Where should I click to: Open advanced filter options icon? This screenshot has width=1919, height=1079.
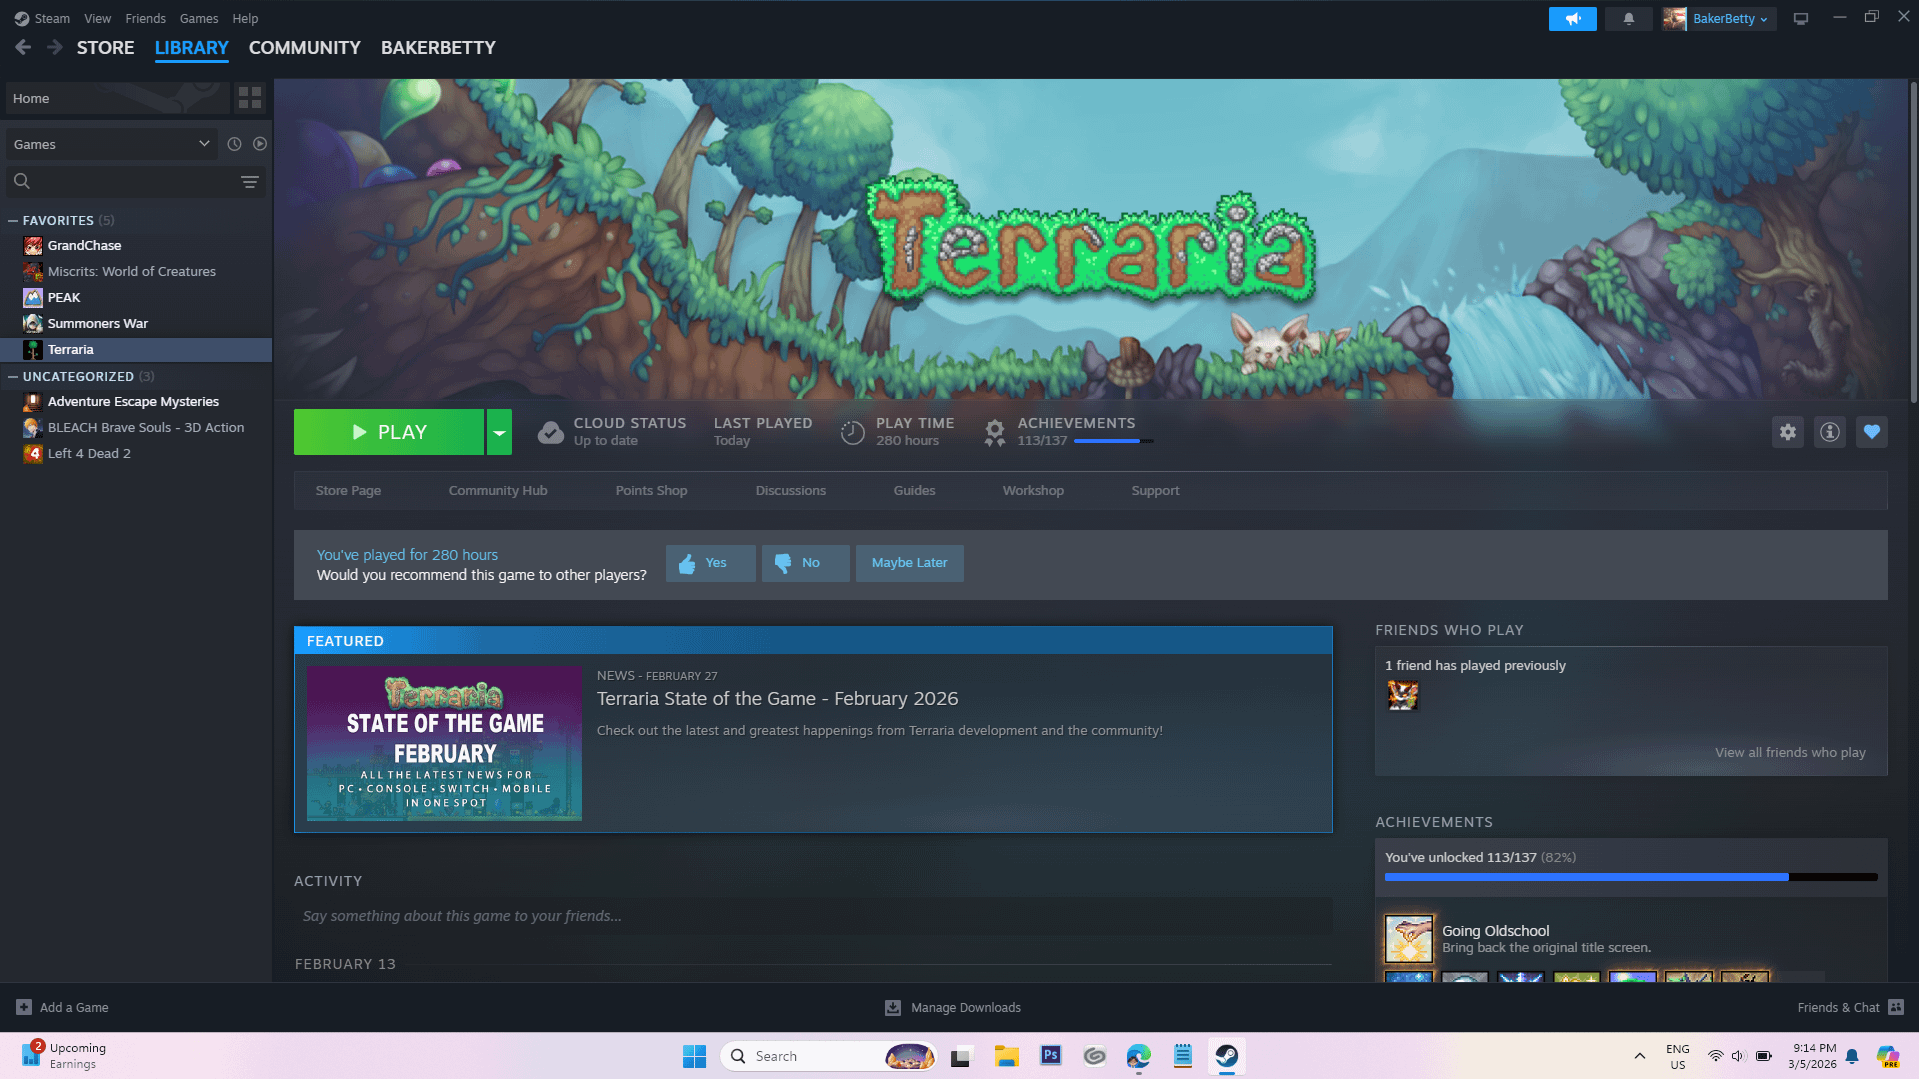[250, 182]
